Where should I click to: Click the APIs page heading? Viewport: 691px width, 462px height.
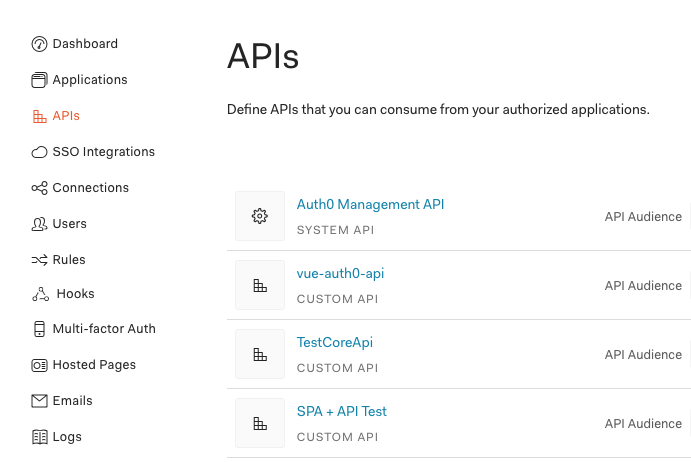pos(263,56)
